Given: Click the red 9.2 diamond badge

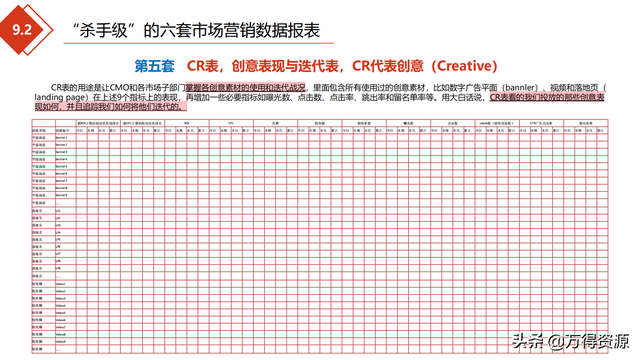Looking at the screenshot, I should coord(23,29).
